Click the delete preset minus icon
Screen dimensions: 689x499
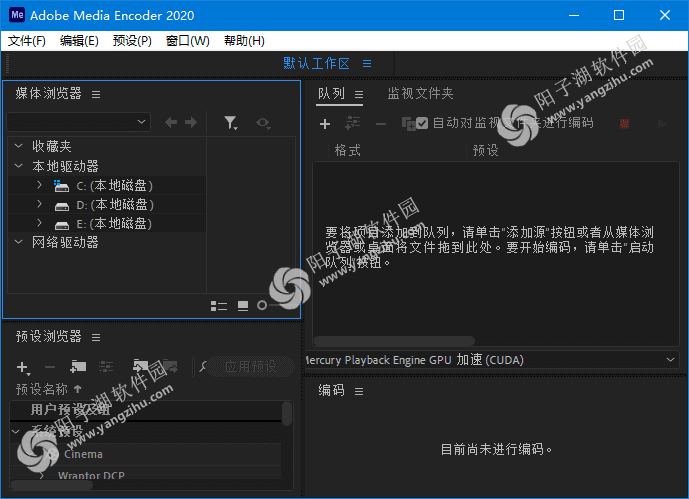click(50, 367)
